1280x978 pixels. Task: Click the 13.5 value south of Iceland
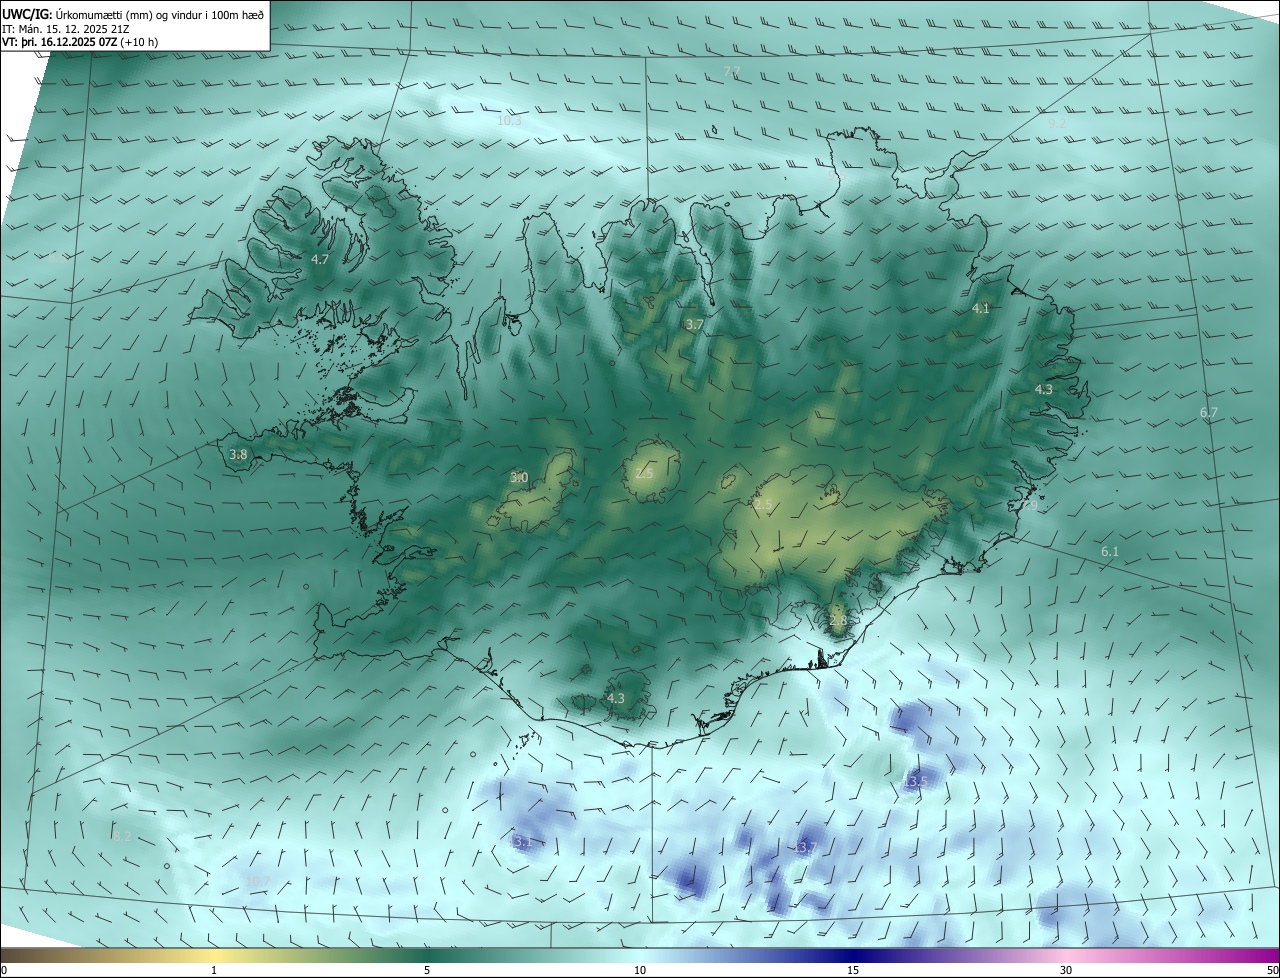coord(916,781)
